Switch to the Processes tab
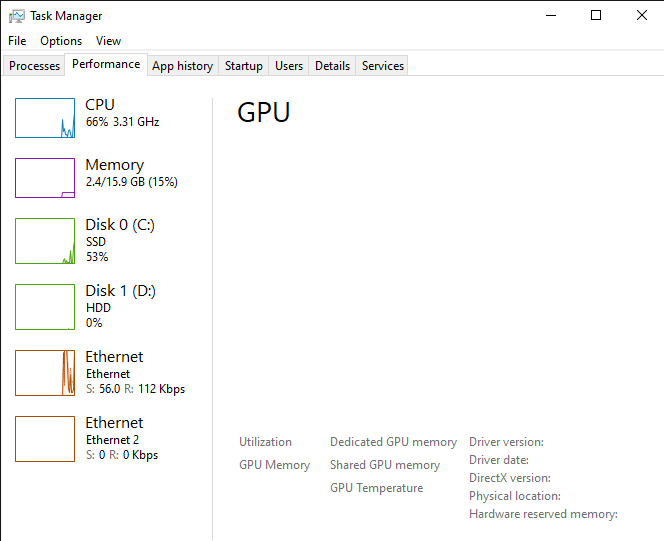Viewport: 664px width, 541px height. (x=35, y=66)
